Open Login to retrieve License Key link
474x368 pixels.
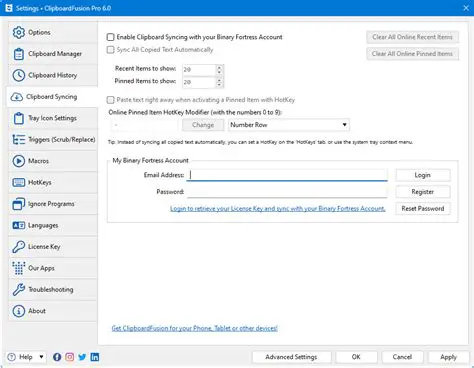click(x=278, y=209)
